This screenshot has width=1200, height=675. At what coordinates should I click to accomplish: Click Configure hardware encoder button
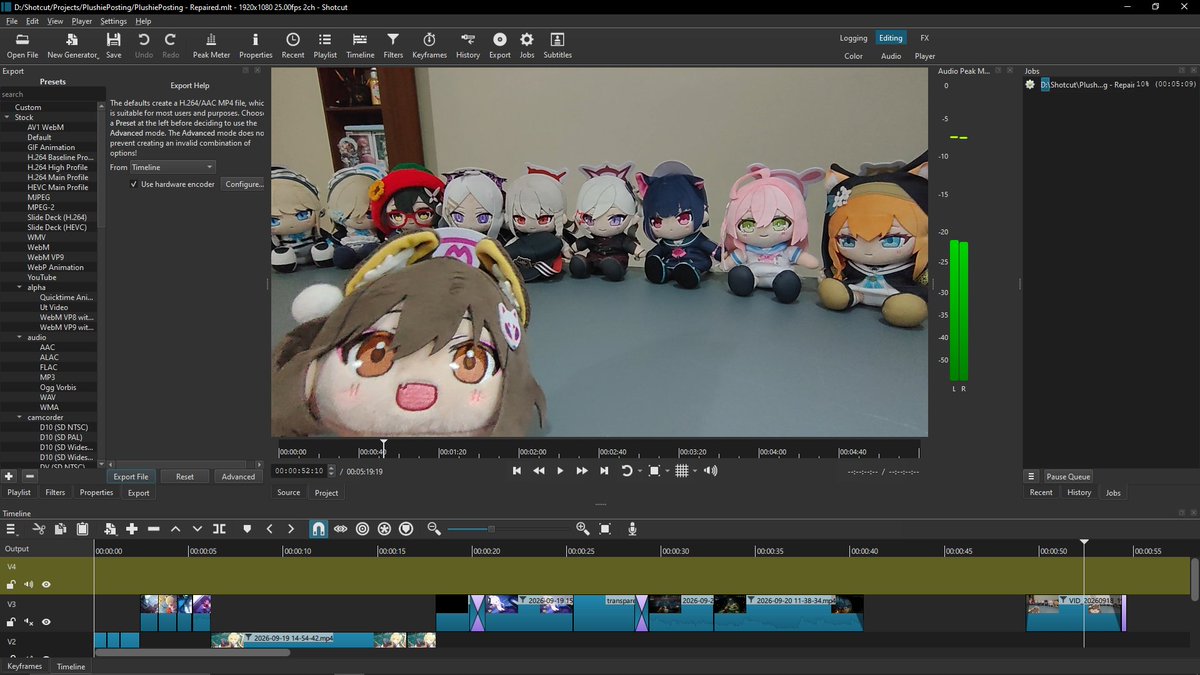[x=244, y=184]
